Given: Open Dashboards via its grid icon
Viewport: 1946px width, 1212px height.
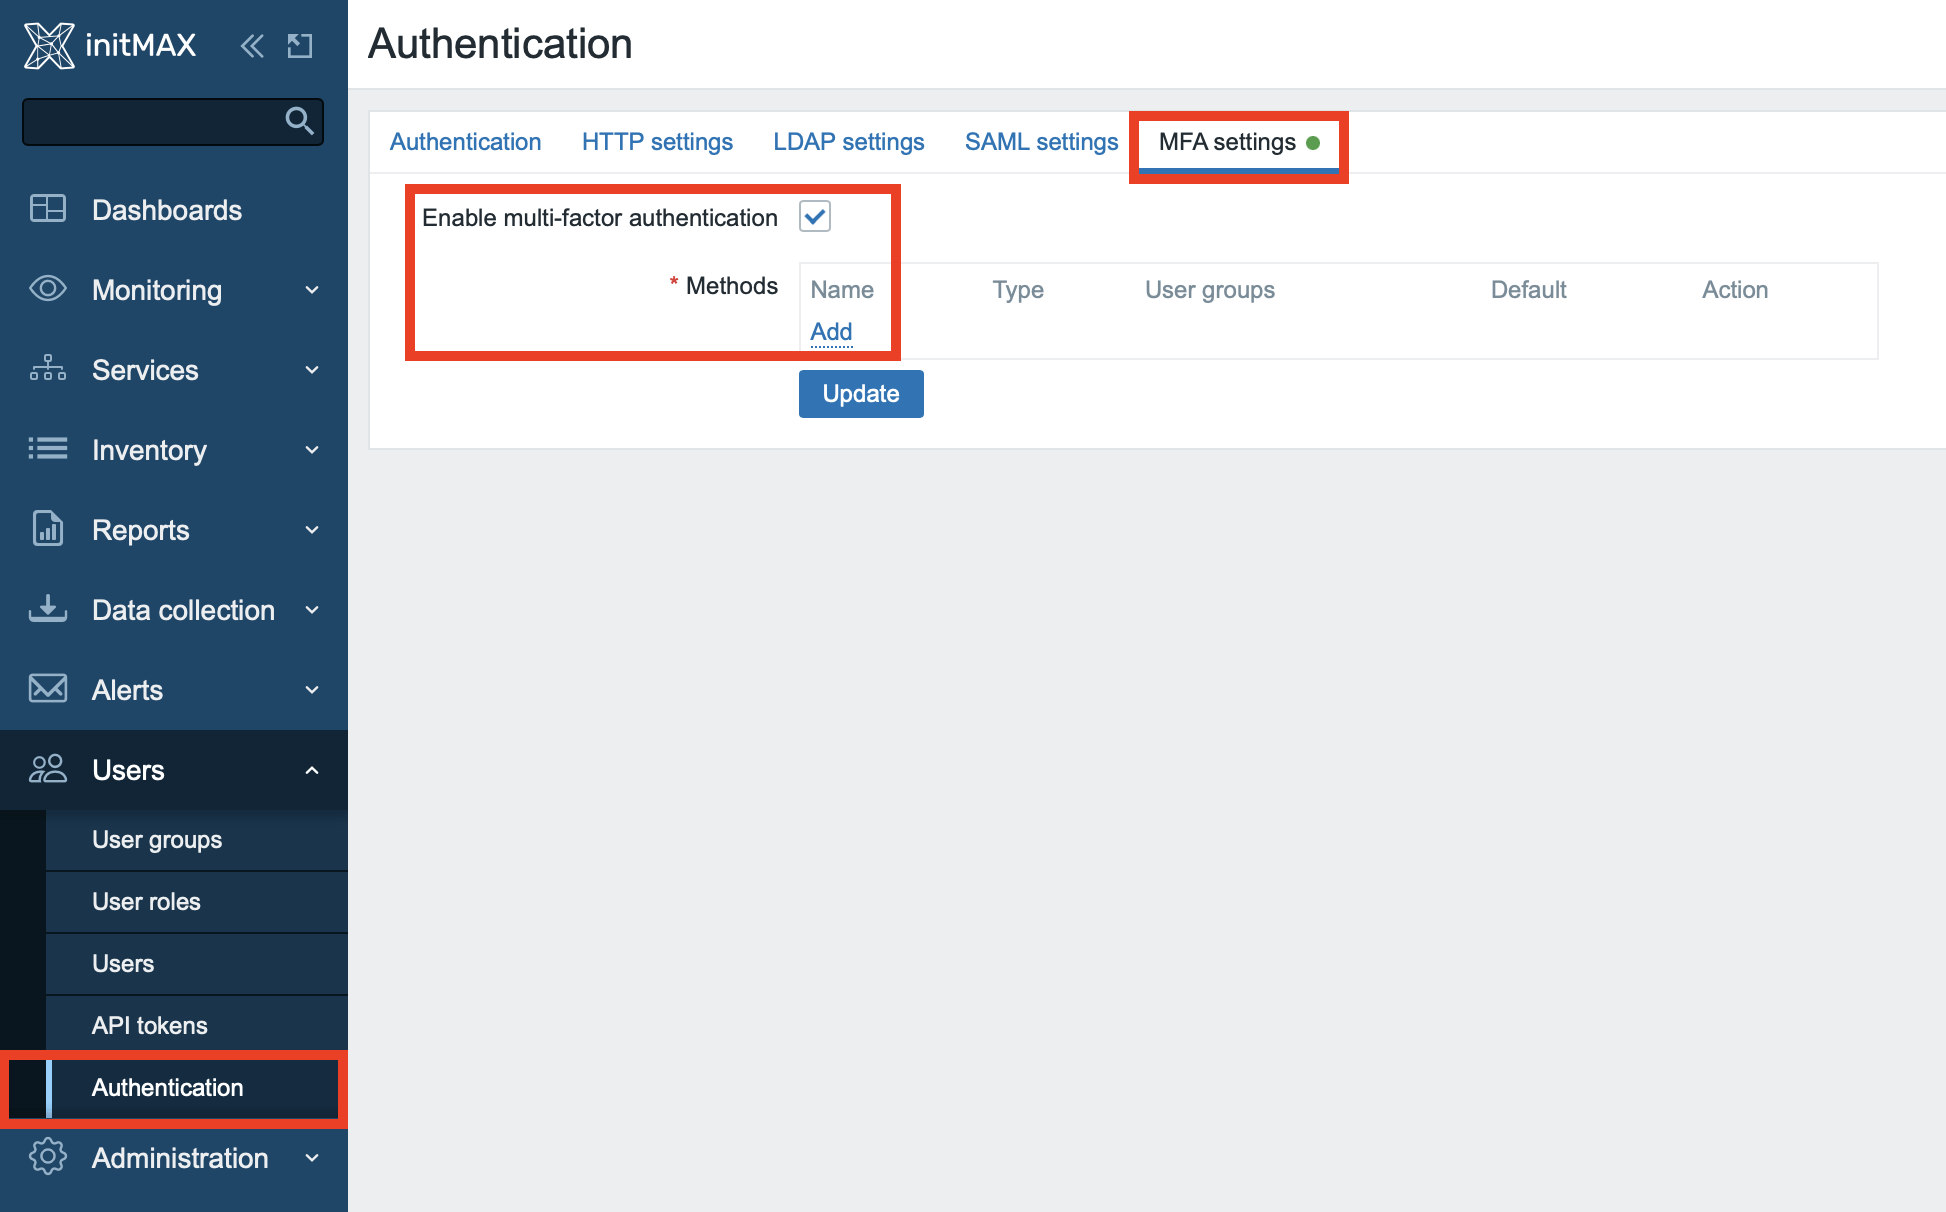Looking at the screenshot, I should [47, 209].
